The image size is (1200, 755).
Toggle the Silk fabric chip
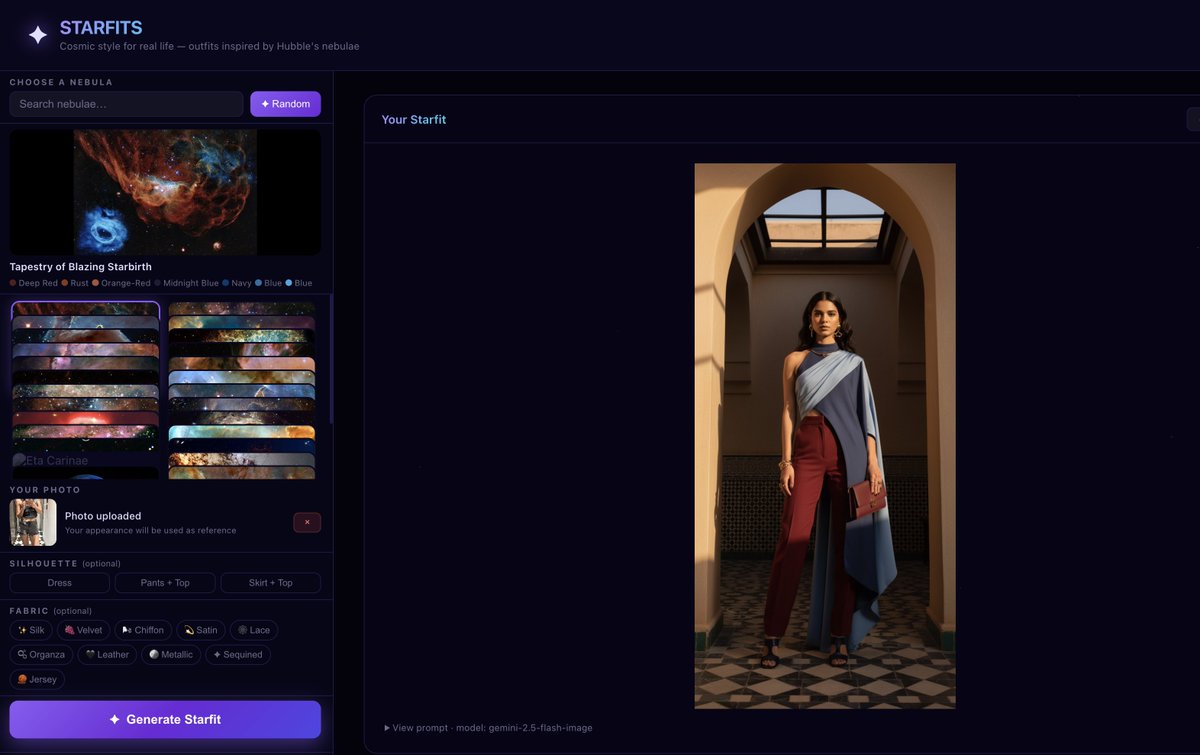coord(31,630)
